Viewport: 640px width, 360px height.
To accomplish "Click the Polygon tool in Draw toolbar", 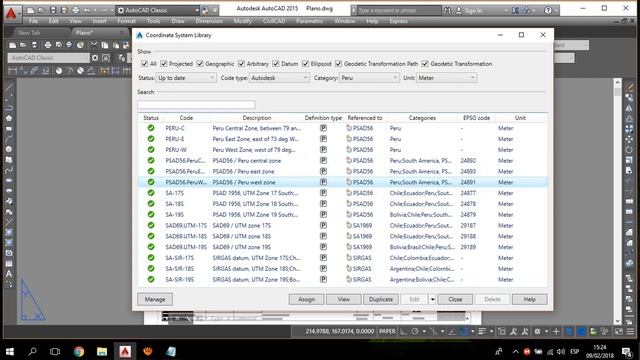I will pos(9,118).
